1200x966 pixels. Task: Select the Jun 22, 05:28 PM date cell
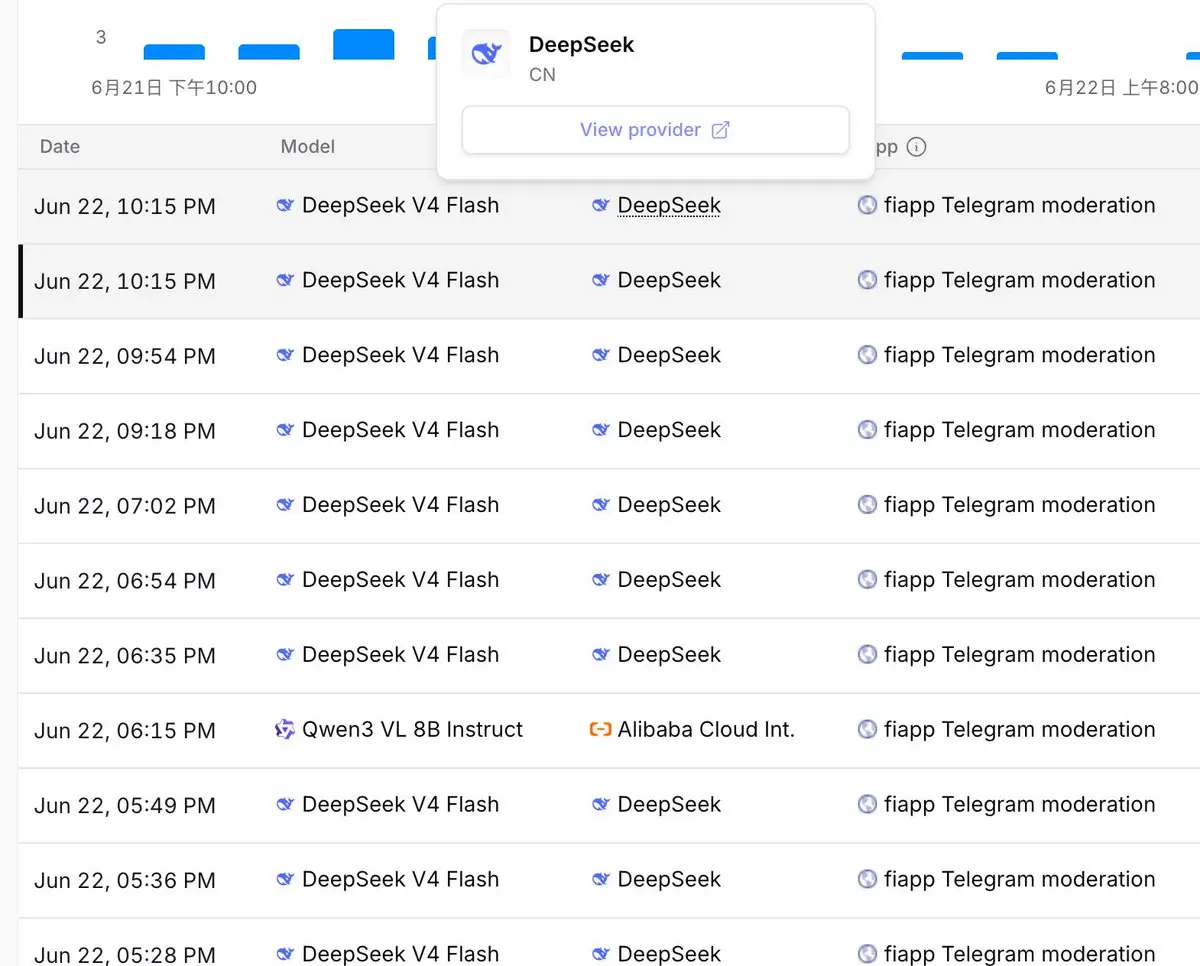[x=125, y=955]
